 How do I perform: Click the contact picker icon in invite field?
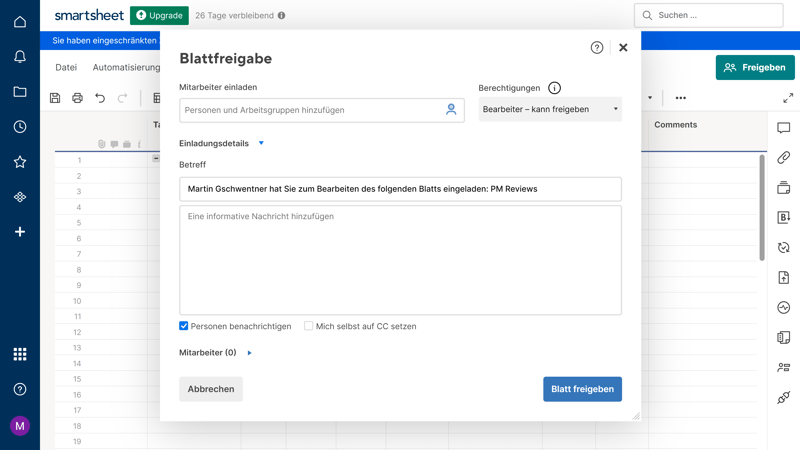(451, 110)
